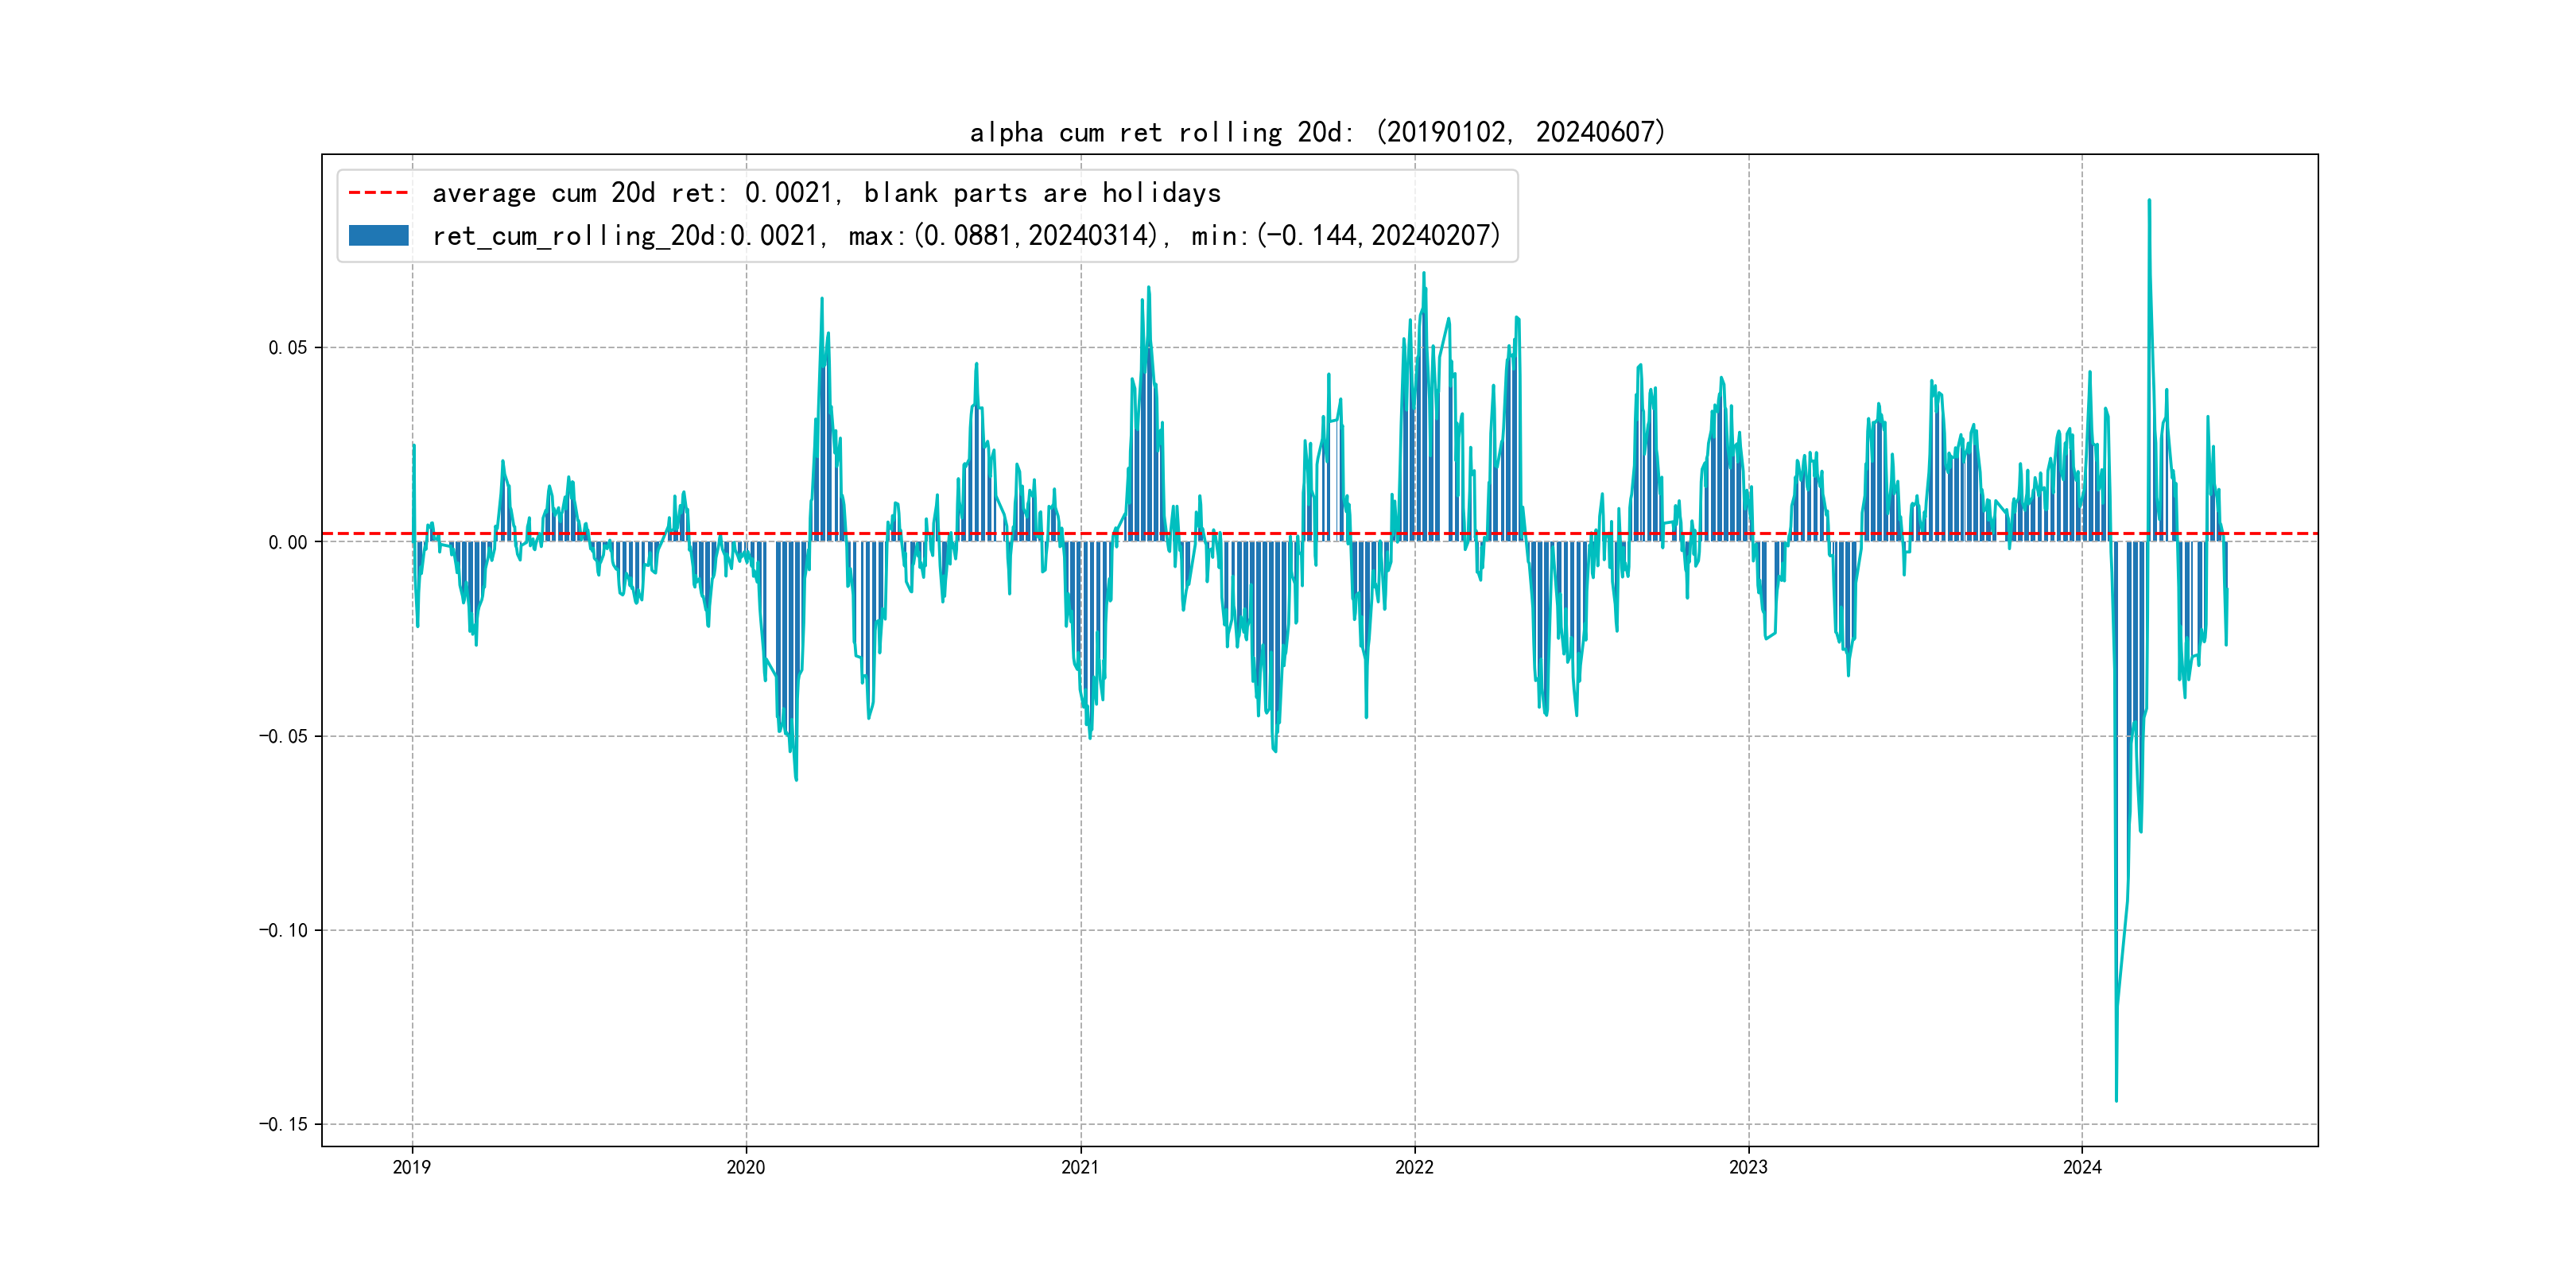Image resolution: width=2576 pixels, height=1288 pixels.
Task: Click the blue legend swatch for ret_cum_rolling_20d
Action: click(378, 236)
